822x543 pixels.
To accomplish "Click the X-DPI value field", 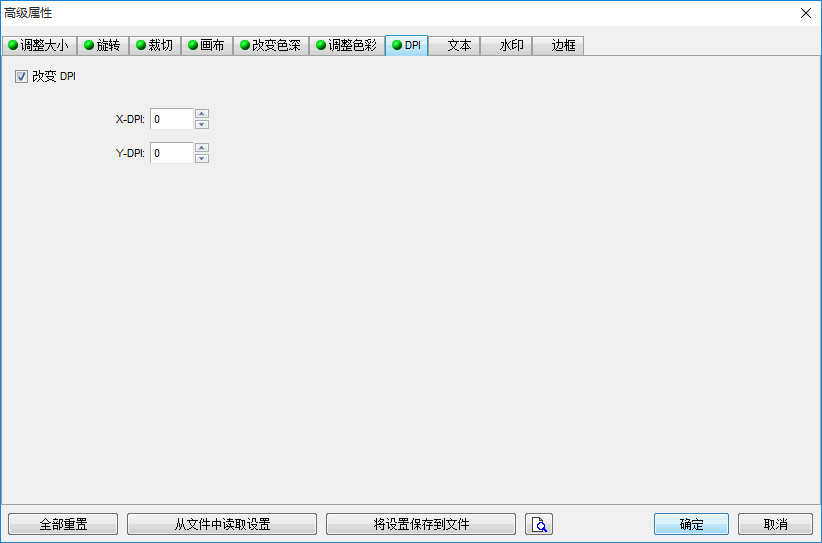I will coord(172,119).
